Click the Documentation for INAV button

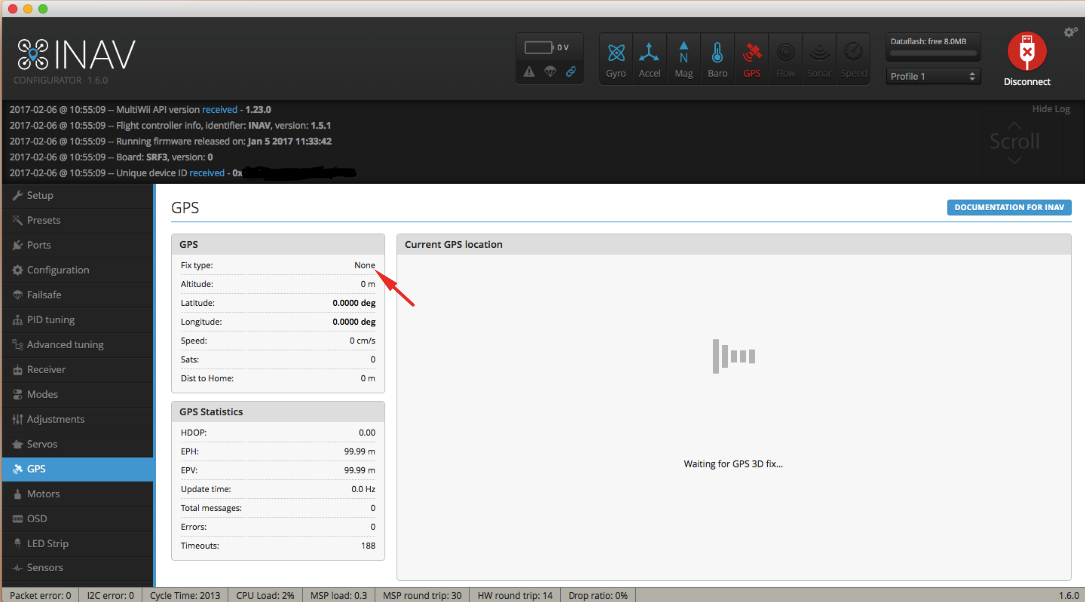(x=1009, y=207)
